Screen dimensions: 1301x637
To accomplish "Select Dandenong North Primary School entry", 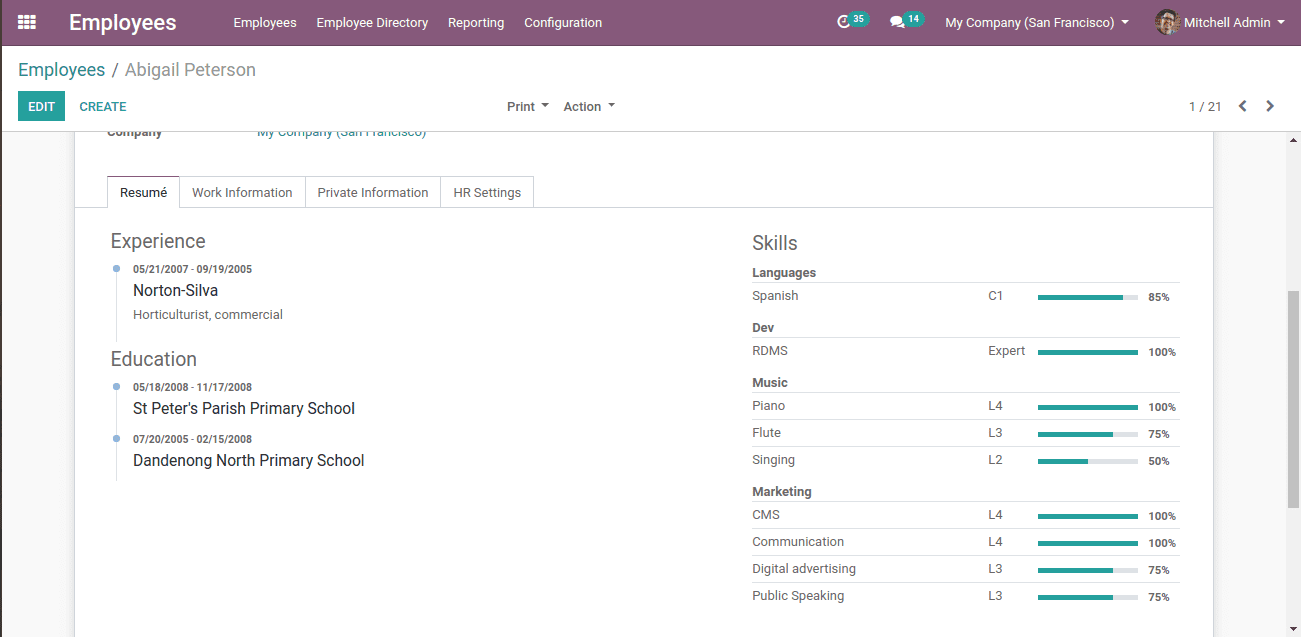I will [248, 460].
